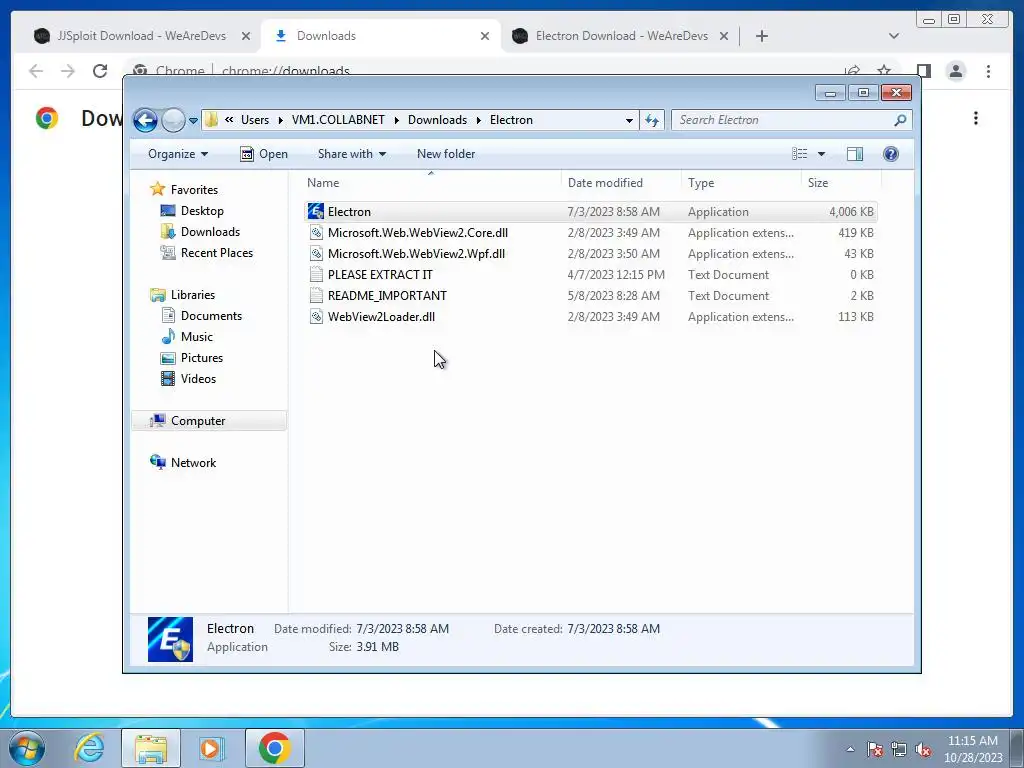Open Explorer Help icon
The width and height of the screenshot is (1024, 768).
[891, 154]
